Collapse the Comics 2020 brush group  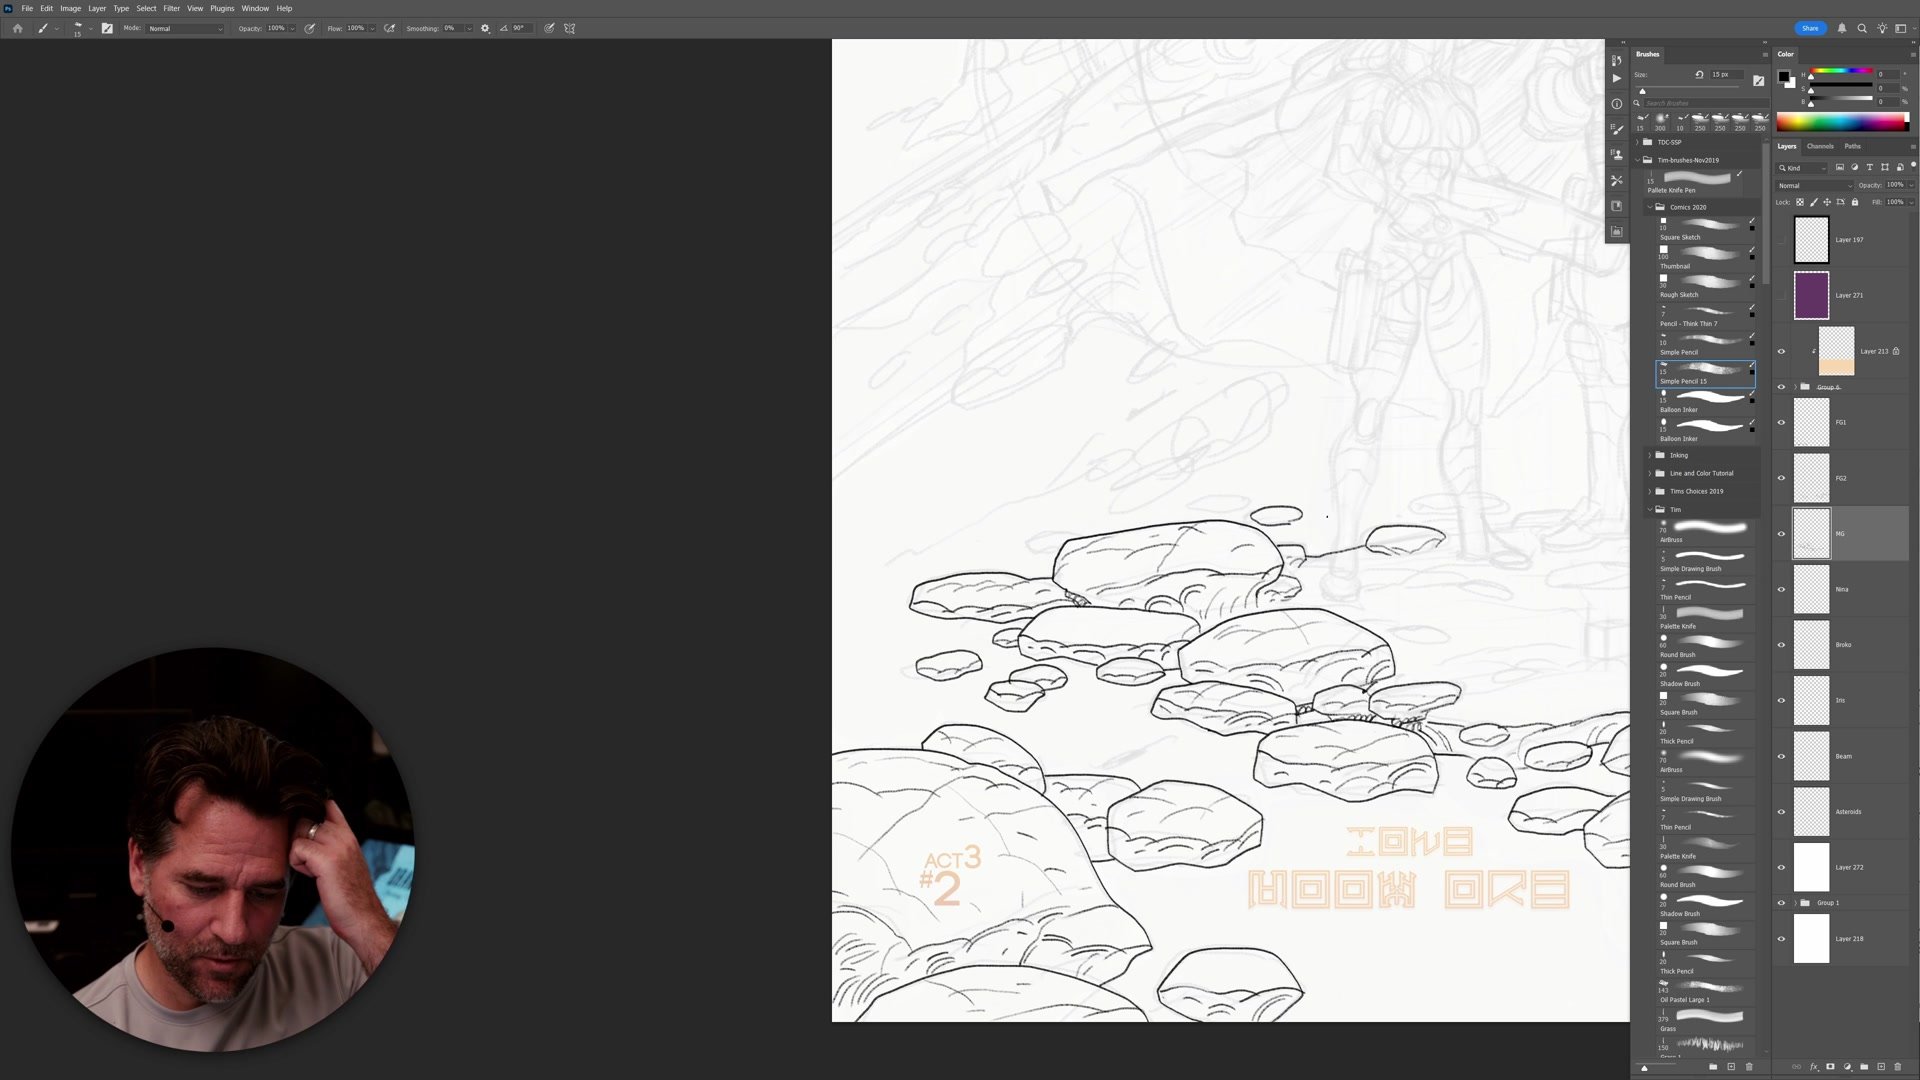tap(1650, 207)
